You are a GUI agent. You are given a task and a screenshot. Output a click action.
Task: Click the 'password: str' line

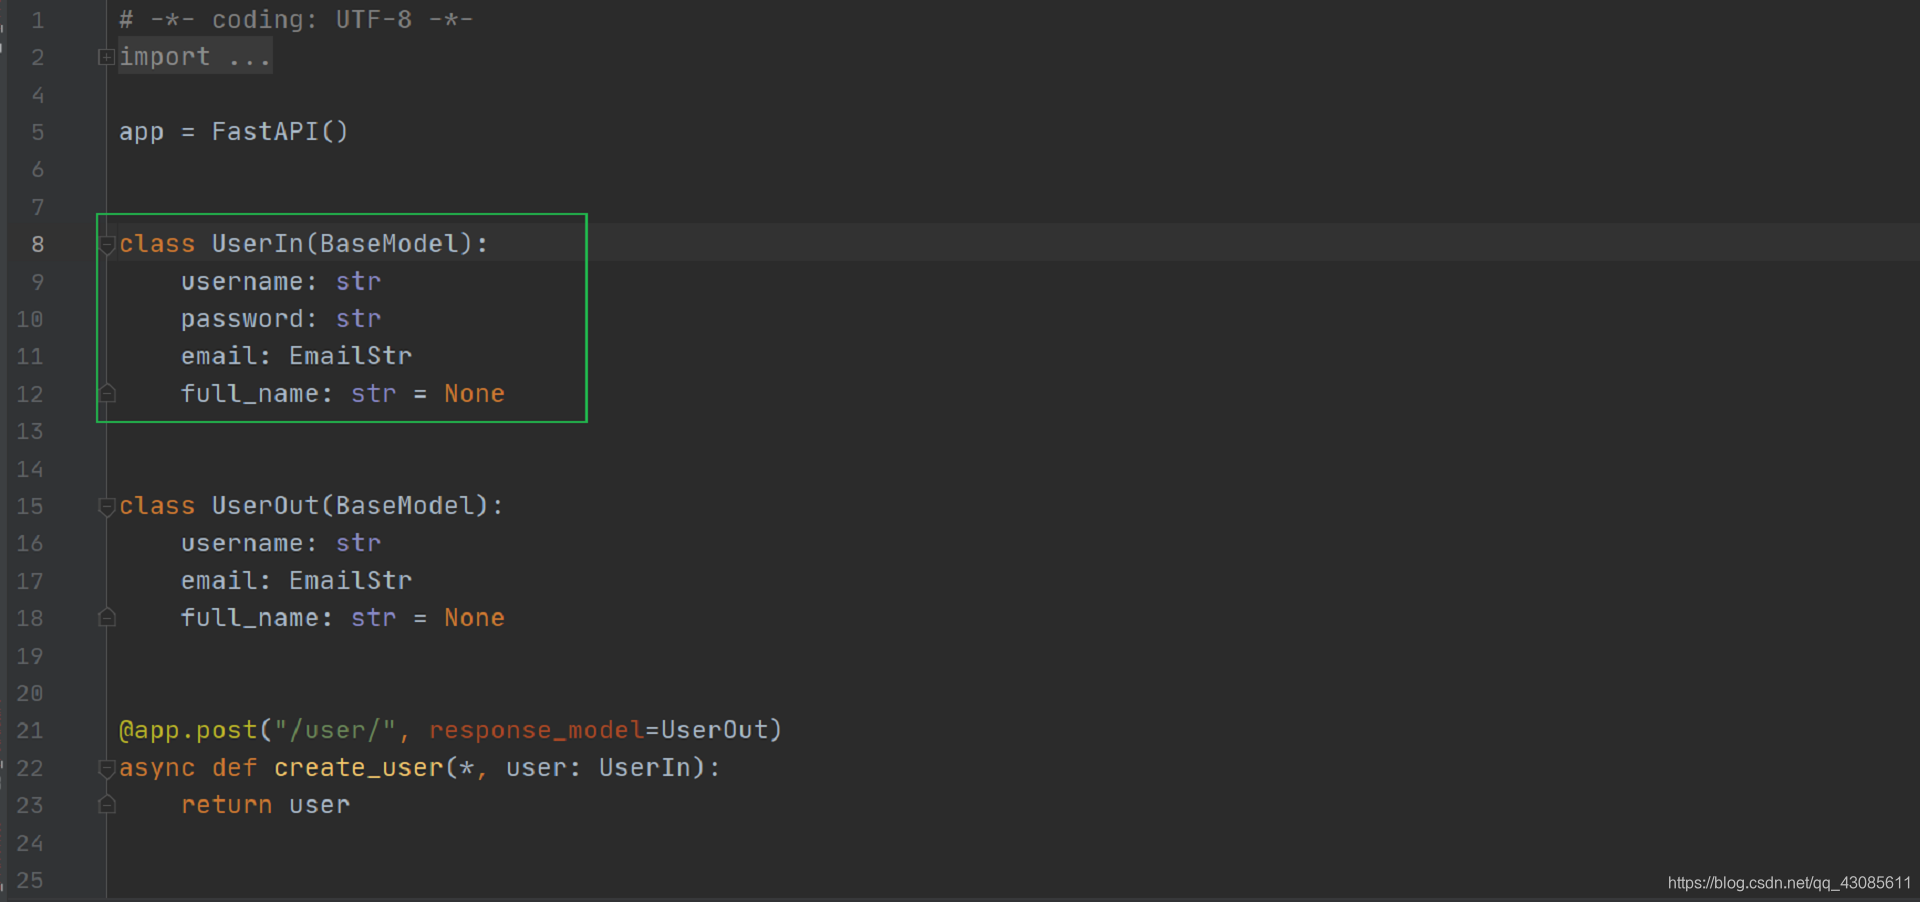[281, 319]
